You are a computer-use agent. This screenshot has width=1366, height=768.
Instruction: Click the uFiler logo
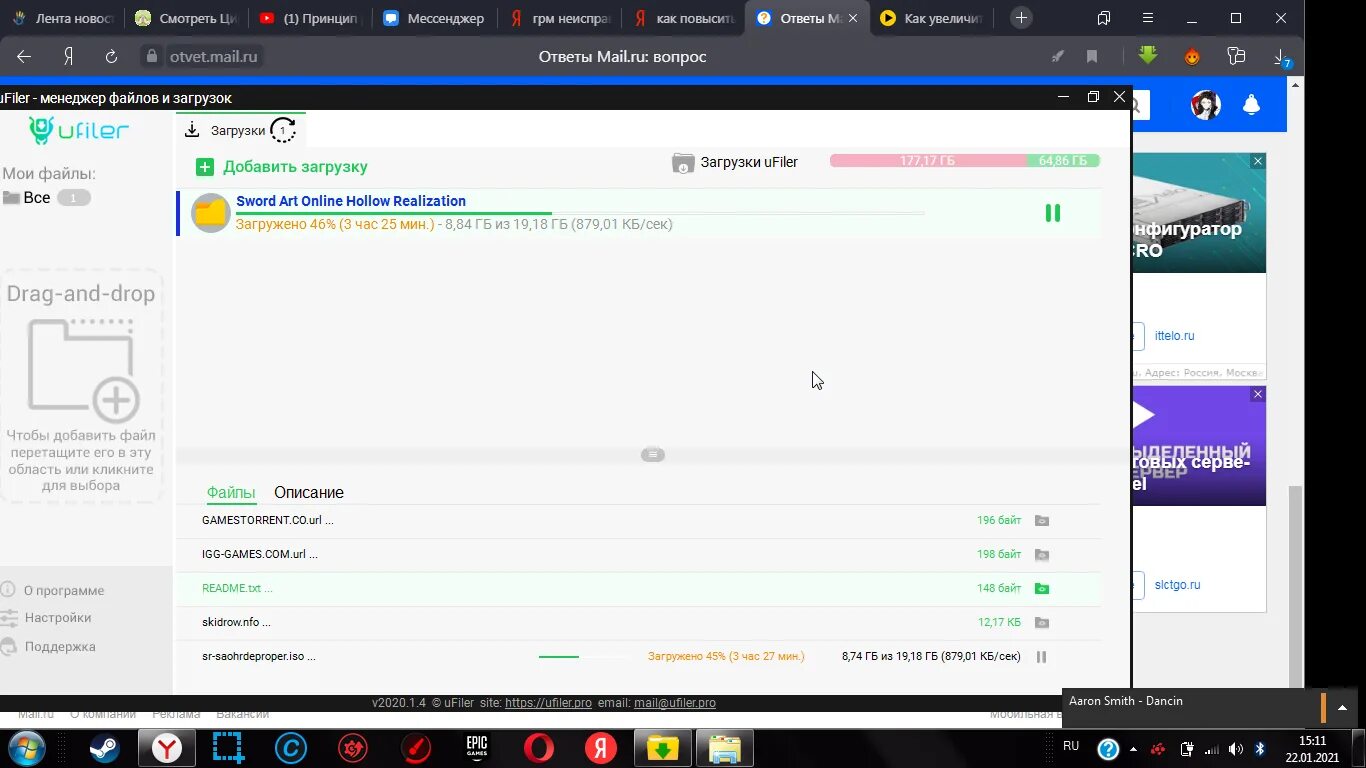pos(79,130)
